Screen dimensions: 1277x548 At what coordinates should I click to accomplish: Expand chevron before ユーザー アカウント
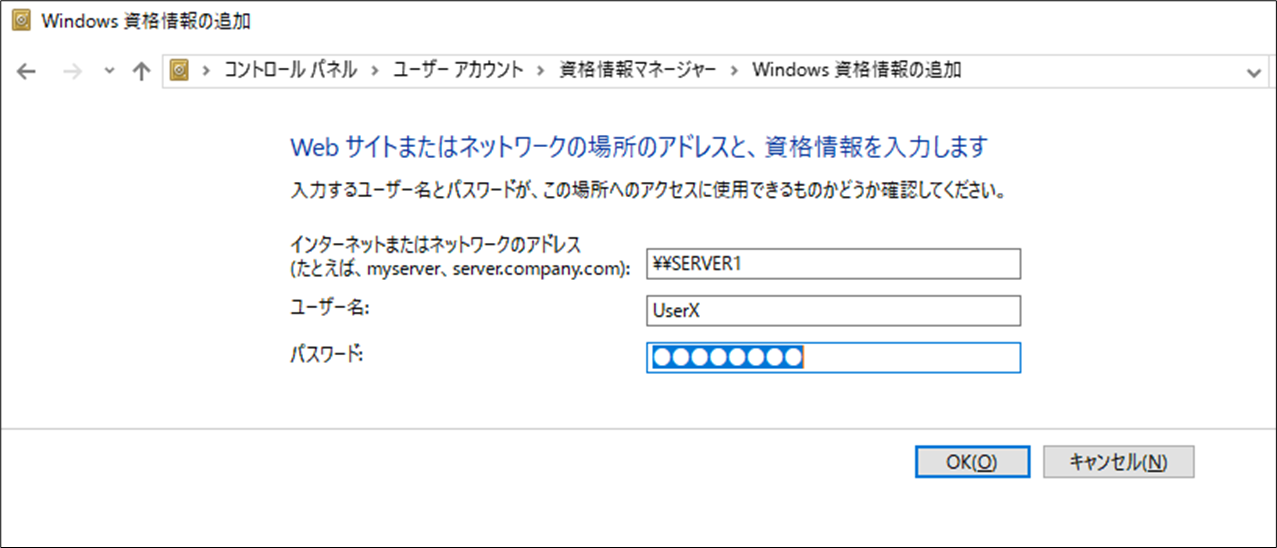point(376,70)
